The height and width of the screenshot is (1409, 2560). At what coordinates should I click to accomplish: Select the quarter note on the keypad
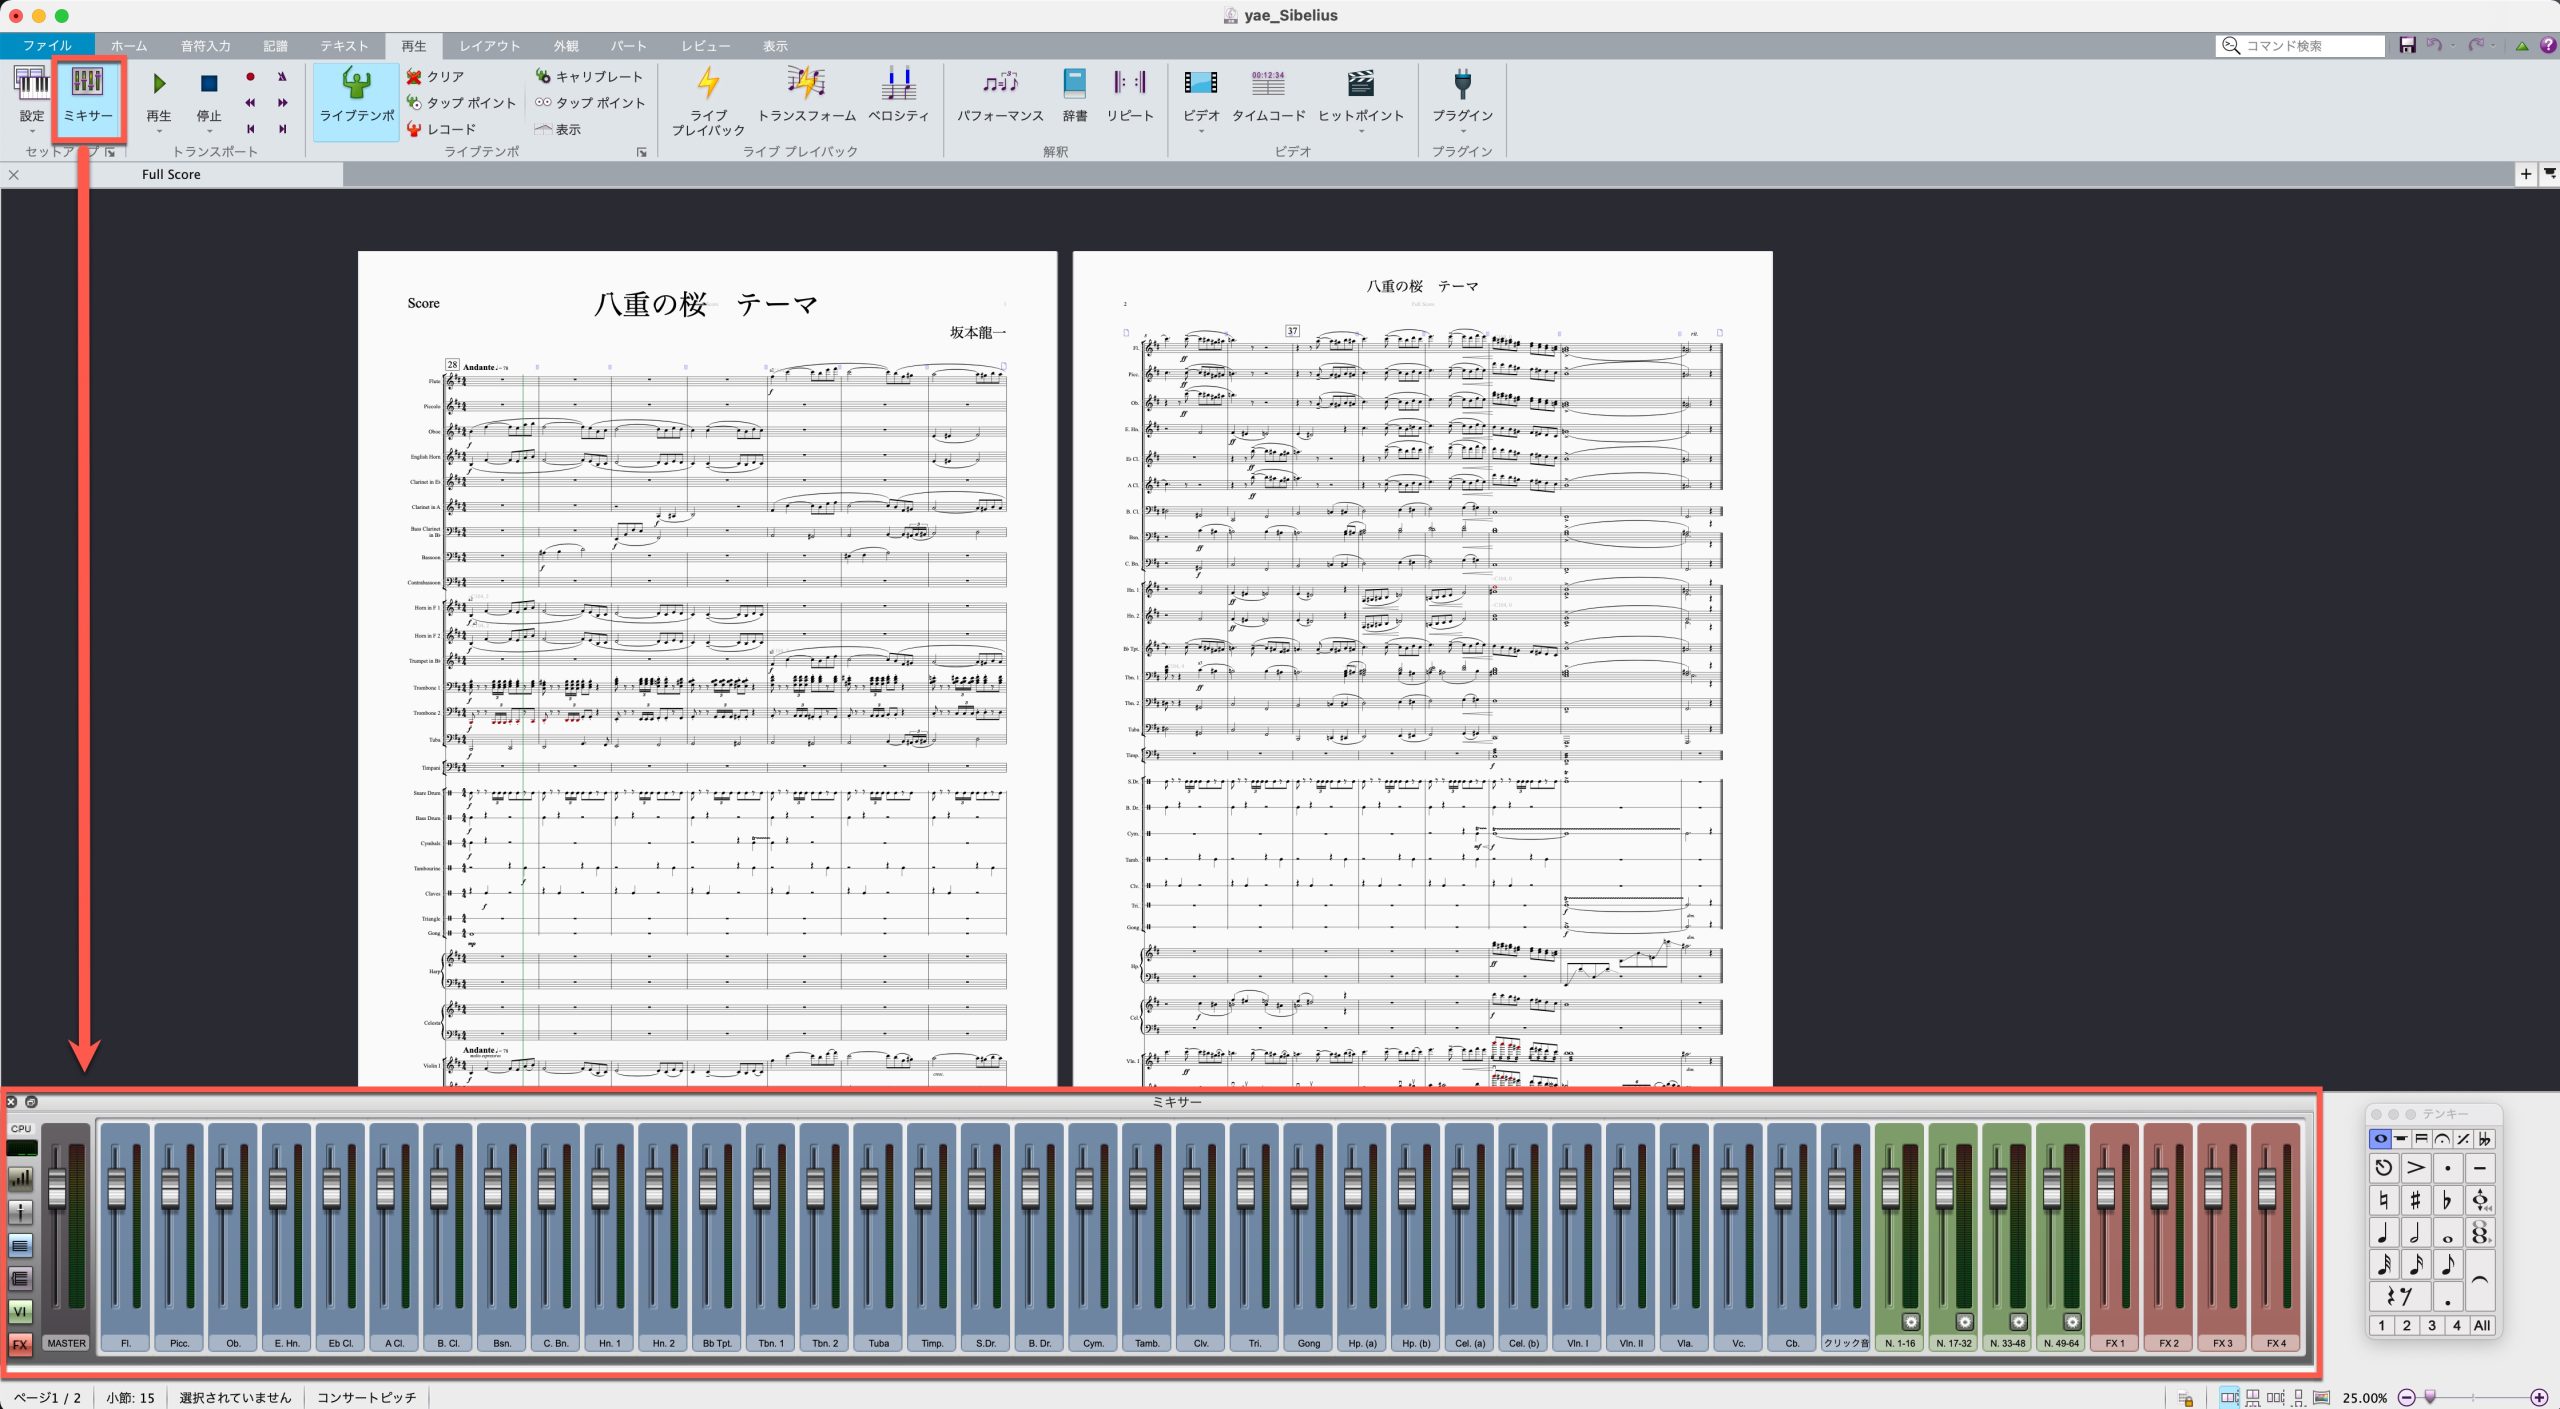[2383, 1233]
